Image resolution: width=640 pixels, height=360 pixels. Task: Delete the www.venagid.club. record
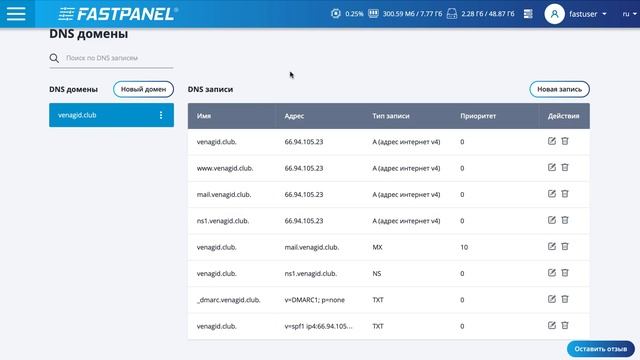click(565, 167)
